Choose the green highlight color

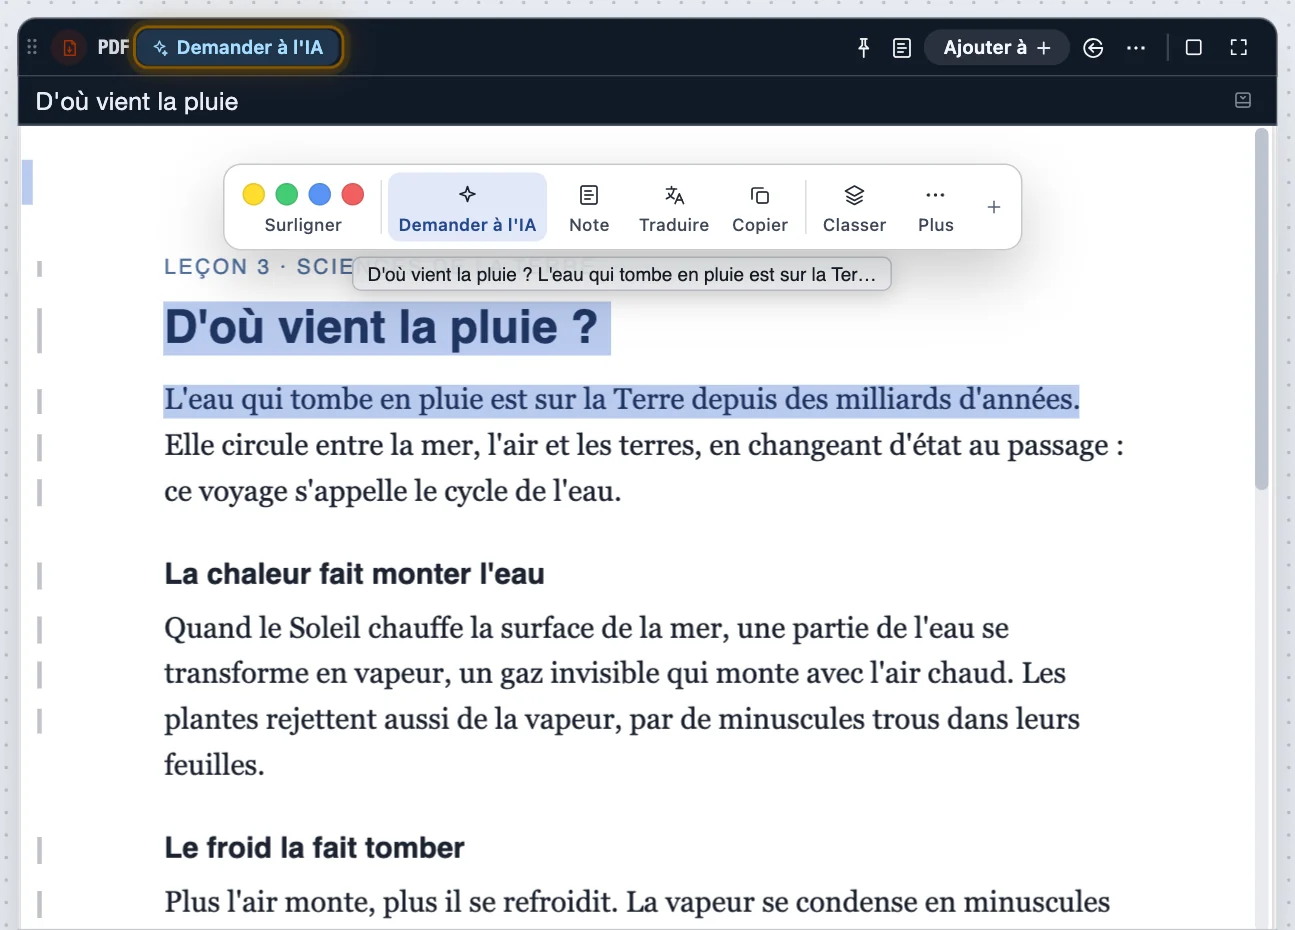click(x=287, y=194)
